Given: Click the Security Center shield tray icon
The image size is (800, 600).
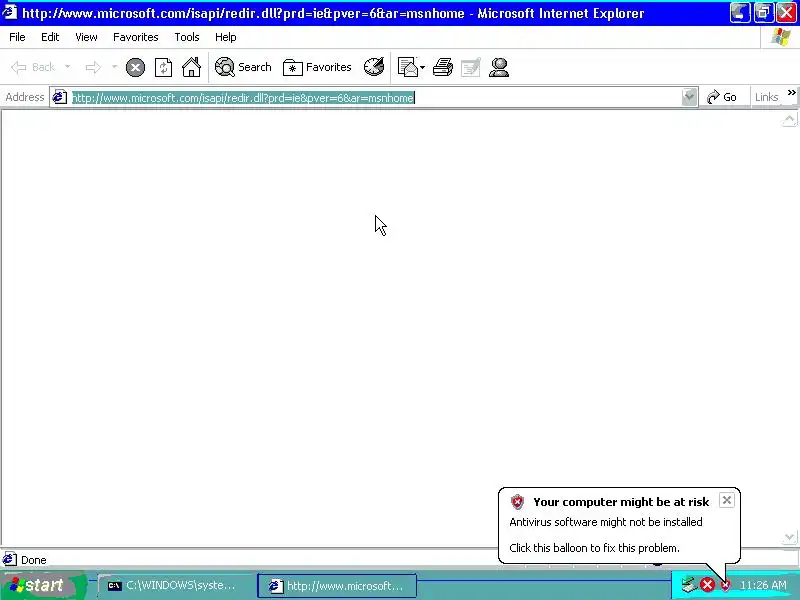Looking at the screenshot, I should pos(725,585).
